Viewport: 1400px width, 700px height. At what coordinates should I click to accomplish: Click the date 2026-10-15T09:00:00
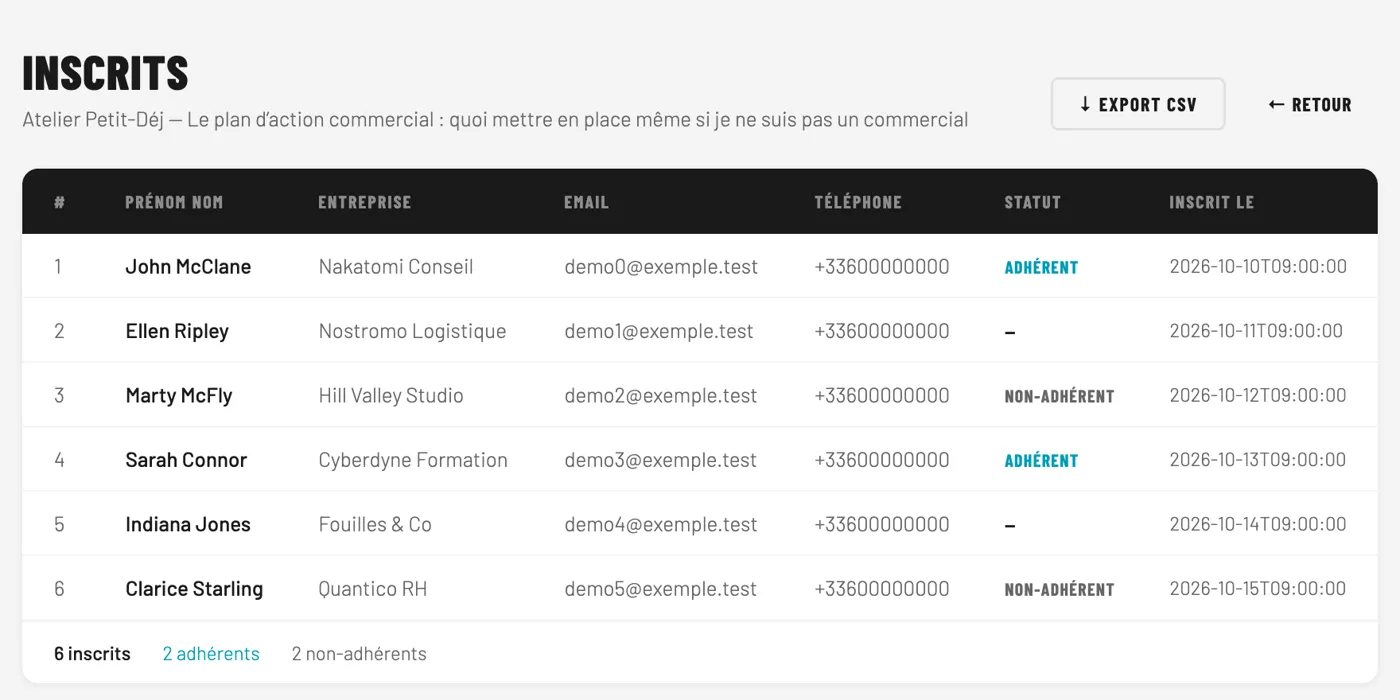coord(1258,588)
